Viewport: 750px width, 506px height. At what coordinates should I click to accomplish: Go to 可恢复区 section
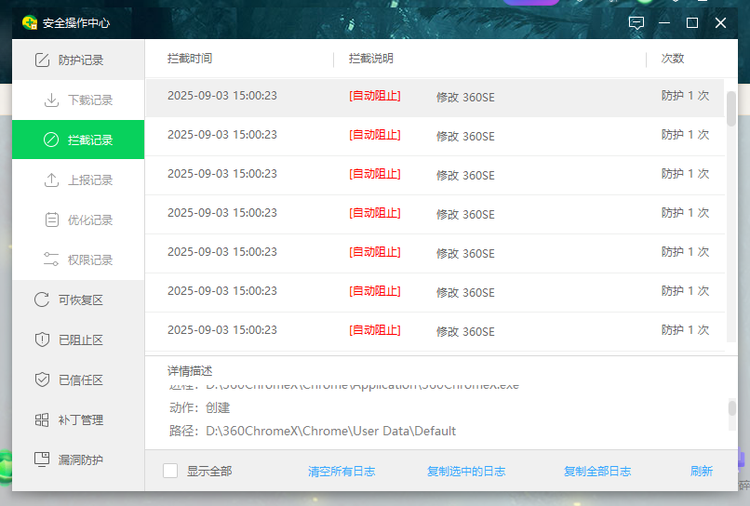tap(78, 300)
